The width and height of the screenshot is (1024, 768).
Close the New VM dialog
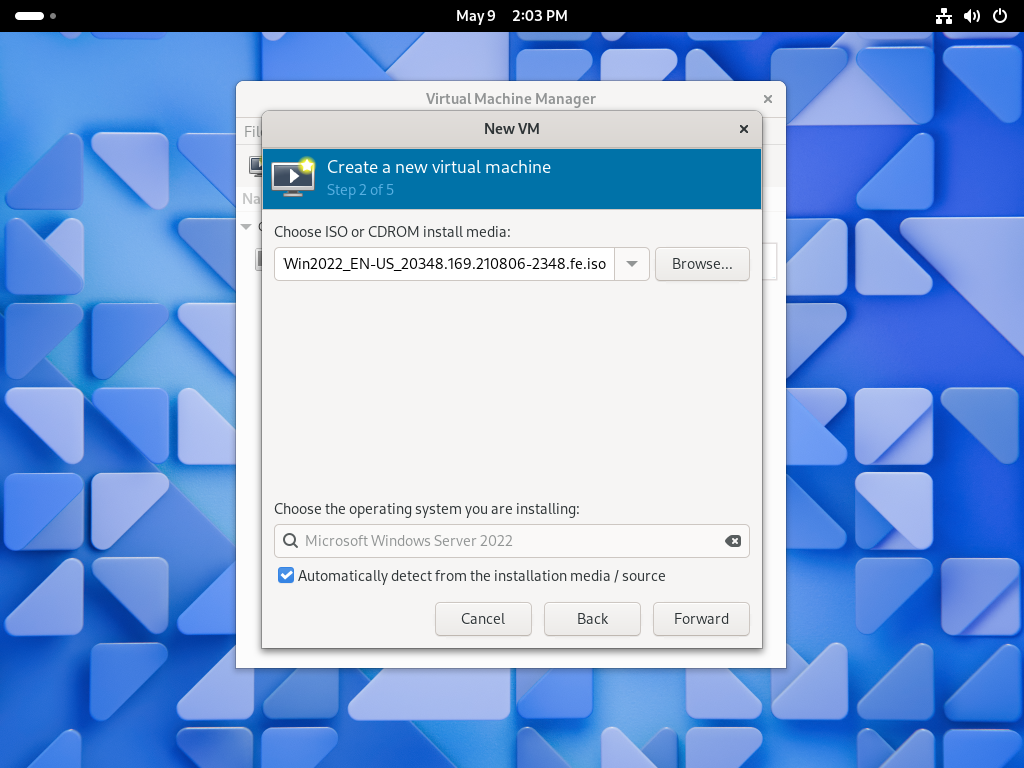744,129
